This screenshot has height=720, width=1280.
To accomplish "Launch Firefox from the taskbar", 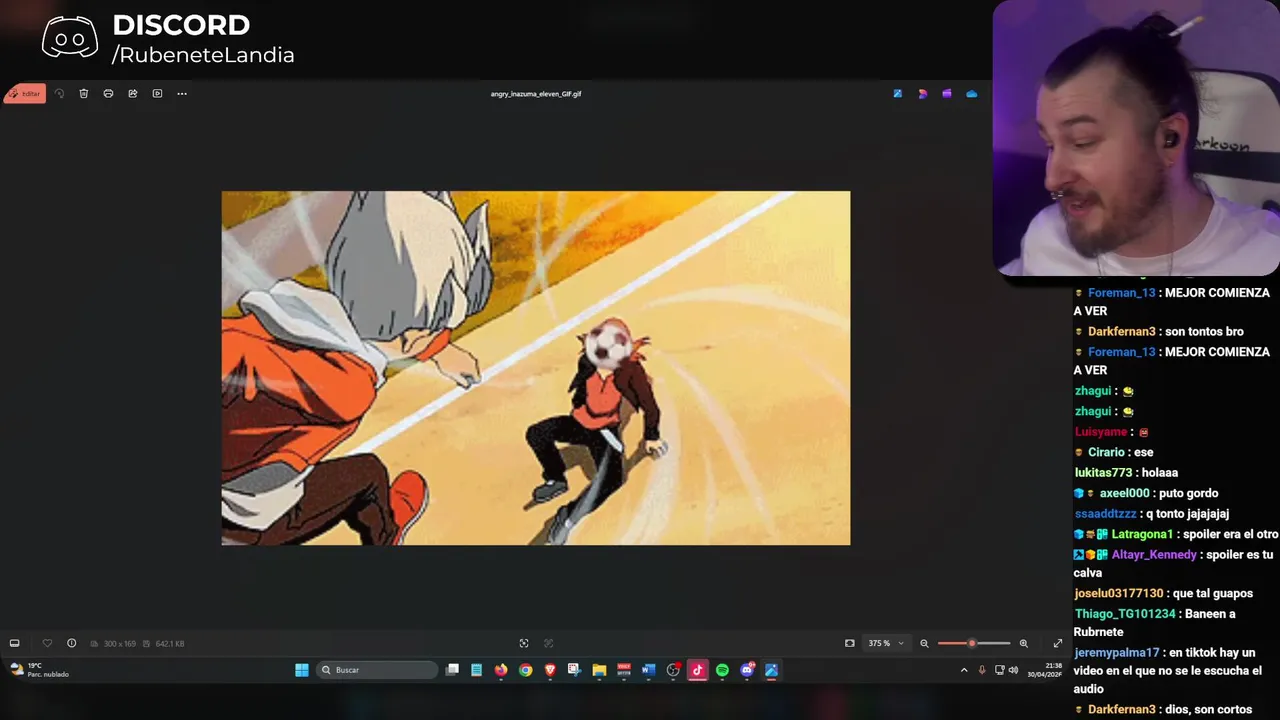I will pyautogui.click(x=501, y=670).
